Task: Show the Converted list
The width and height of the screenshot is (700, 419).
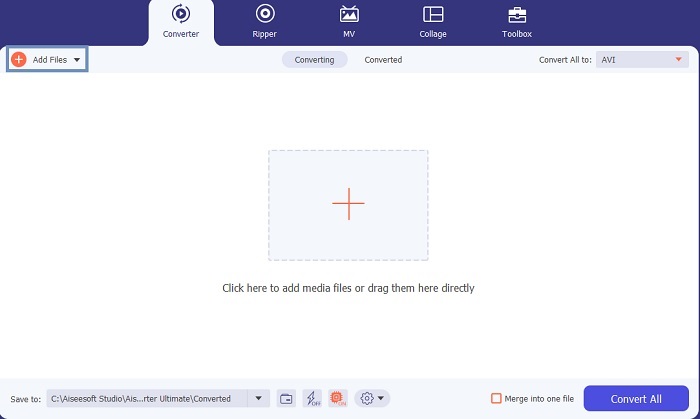Action: coord(383,60)
